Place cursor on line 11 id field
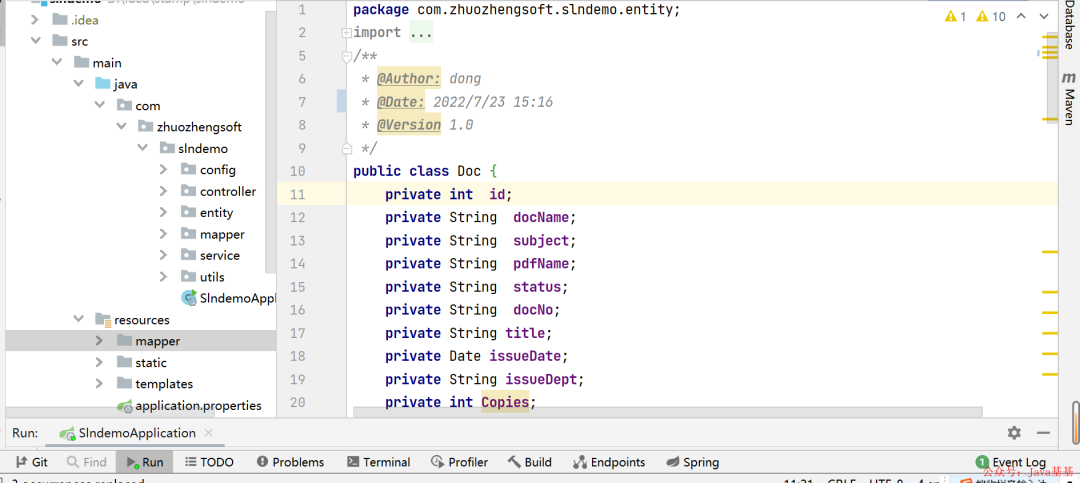This screenshot has width=1080, height=483. click(x=497, y=194)
